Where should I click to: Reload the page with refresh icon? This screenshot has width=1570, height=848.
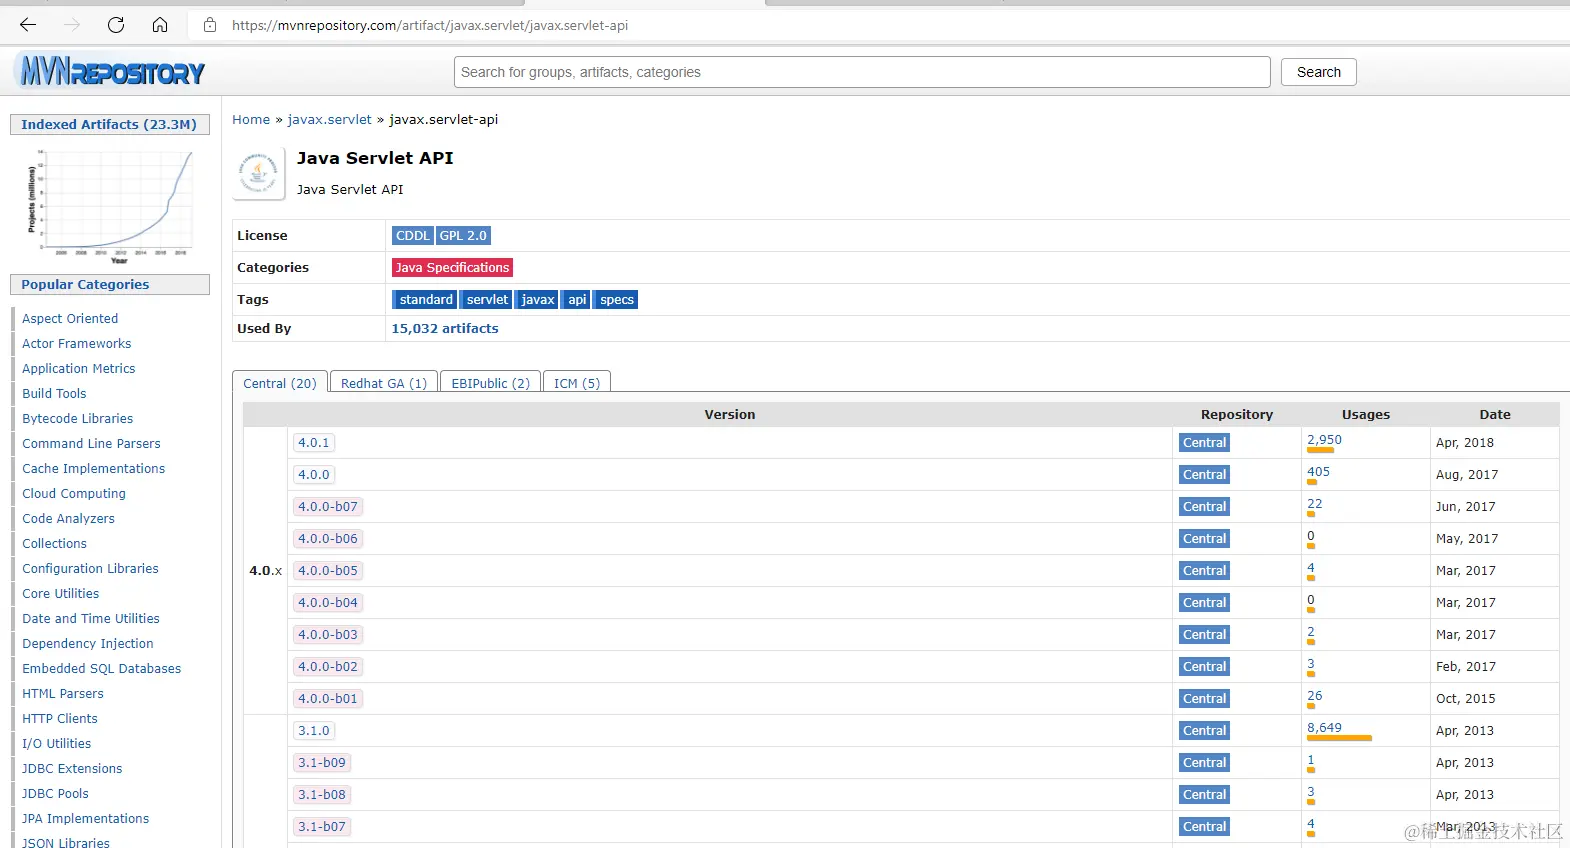click(x=116, y=25)
